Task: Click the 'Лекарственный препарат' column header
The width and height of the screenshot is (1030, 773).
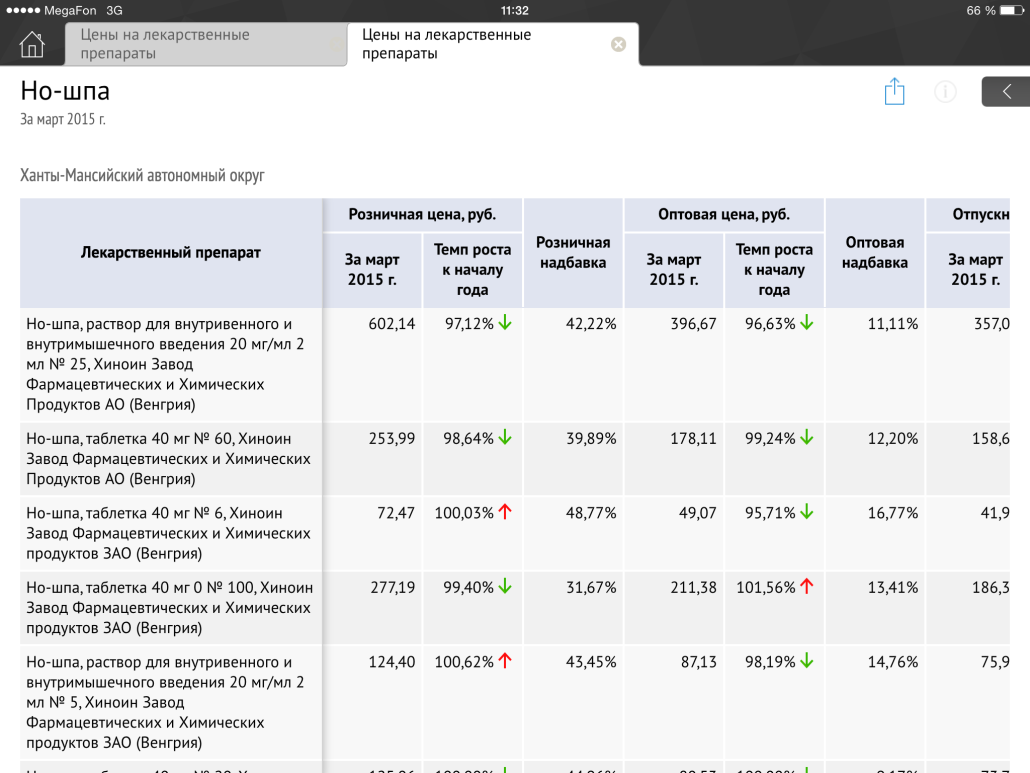Action: tap(171, 253)
